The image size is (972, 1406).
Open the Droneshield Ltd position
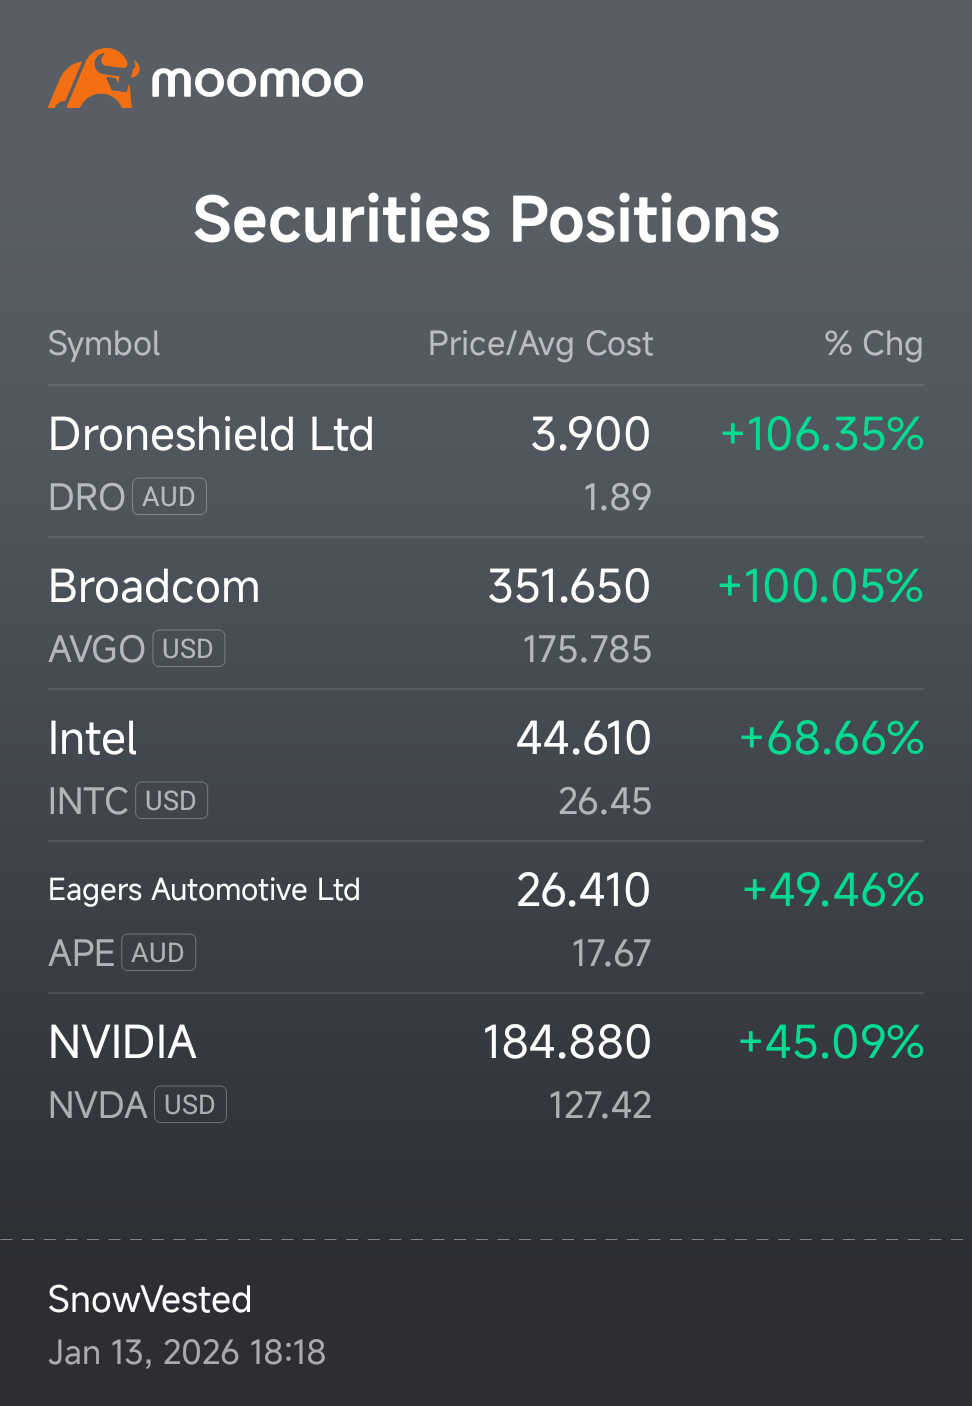[486, 462]
